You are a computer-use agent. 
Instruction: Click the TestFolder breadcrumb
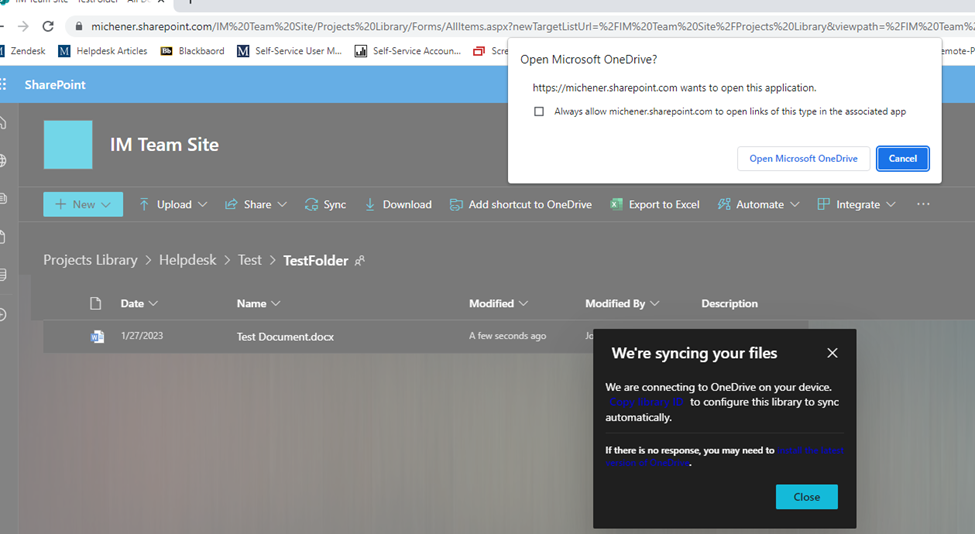tap(315, 260)
